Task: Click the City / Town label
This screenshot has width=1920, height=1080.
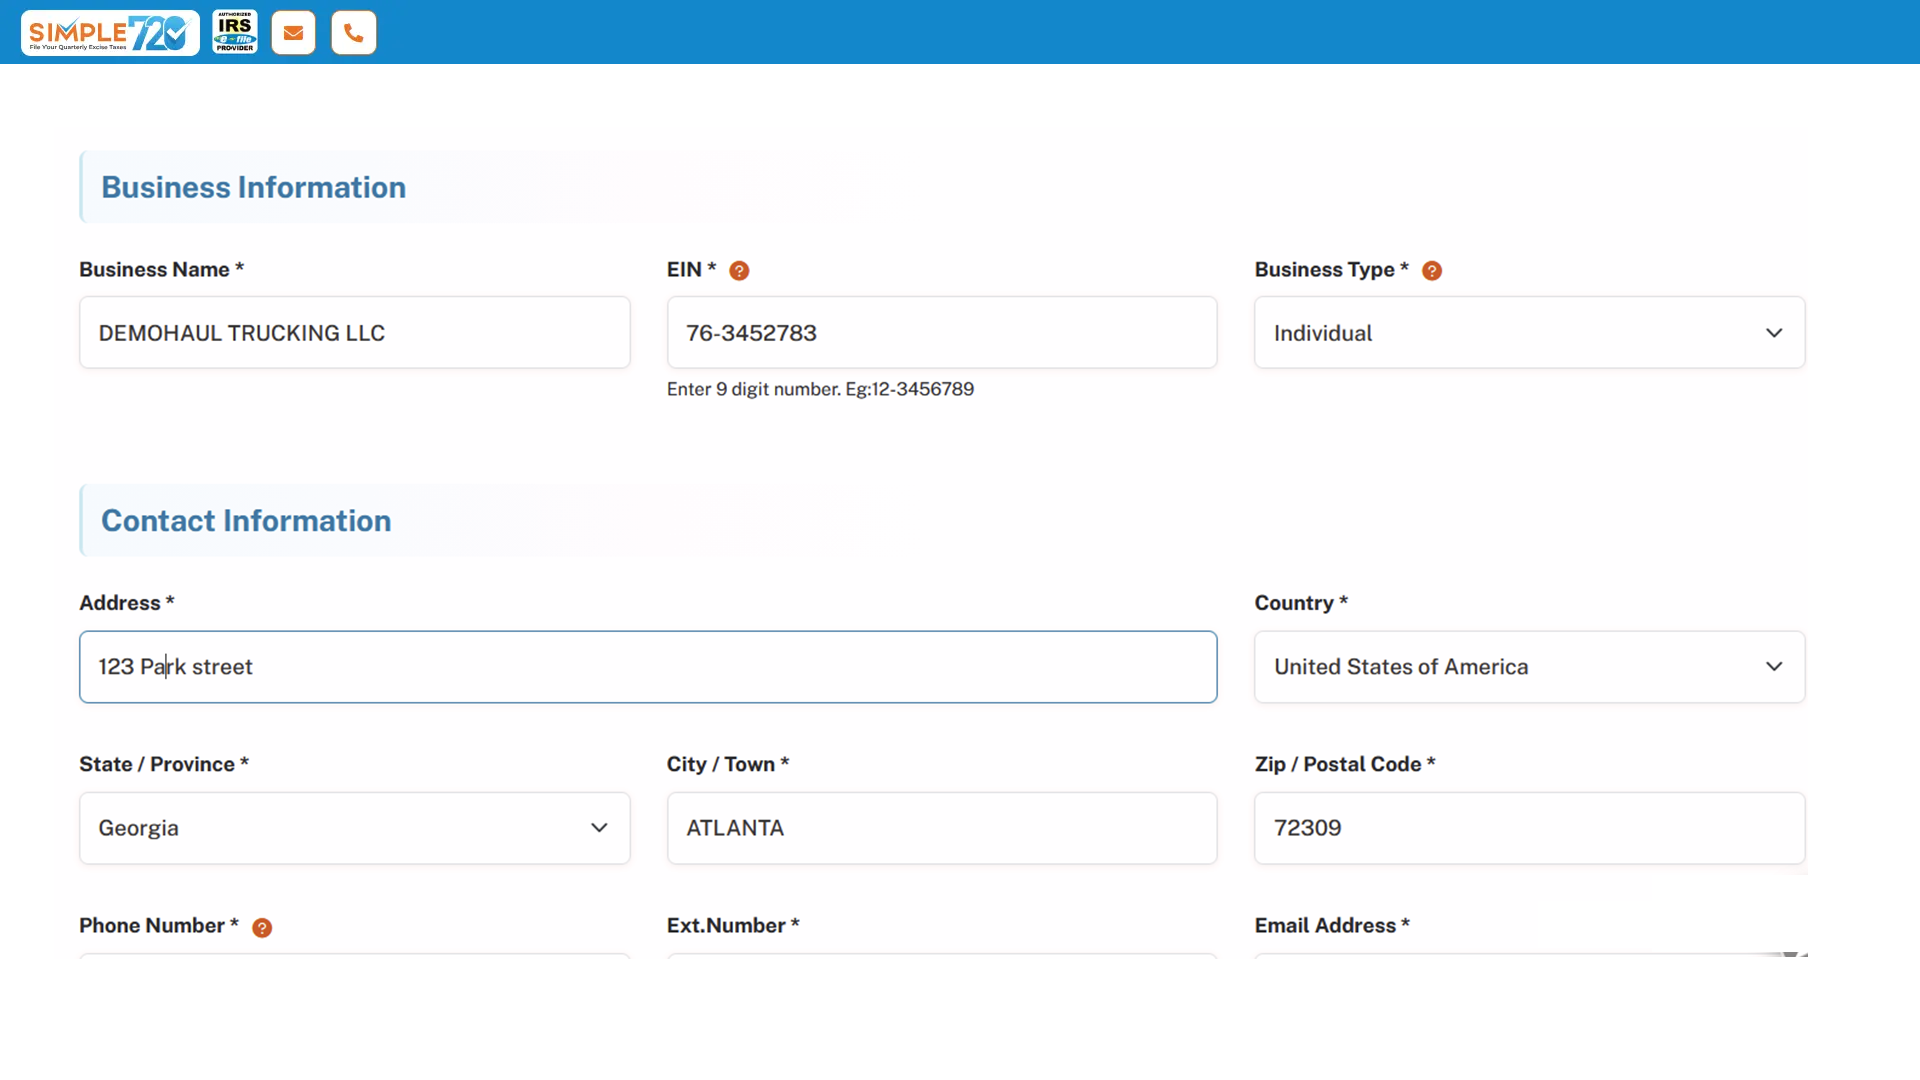Action: click(x=728, y=764)
